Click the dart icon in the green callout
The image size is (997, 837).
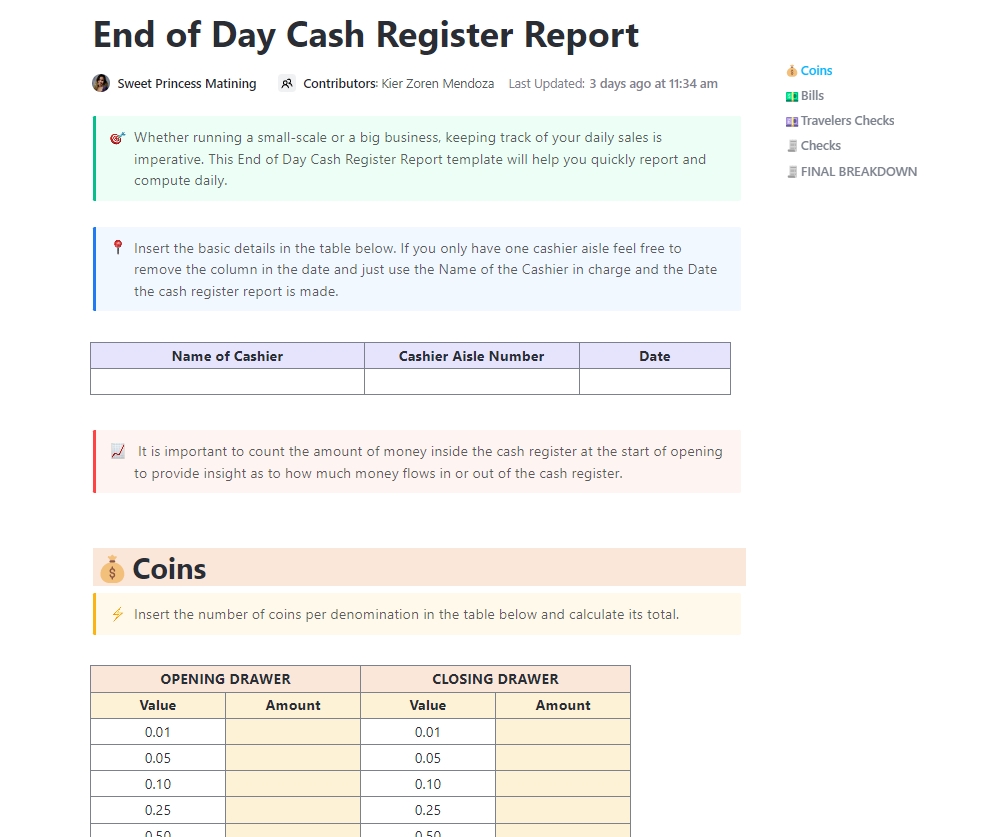pyautogui.click(x=115, y=137)
